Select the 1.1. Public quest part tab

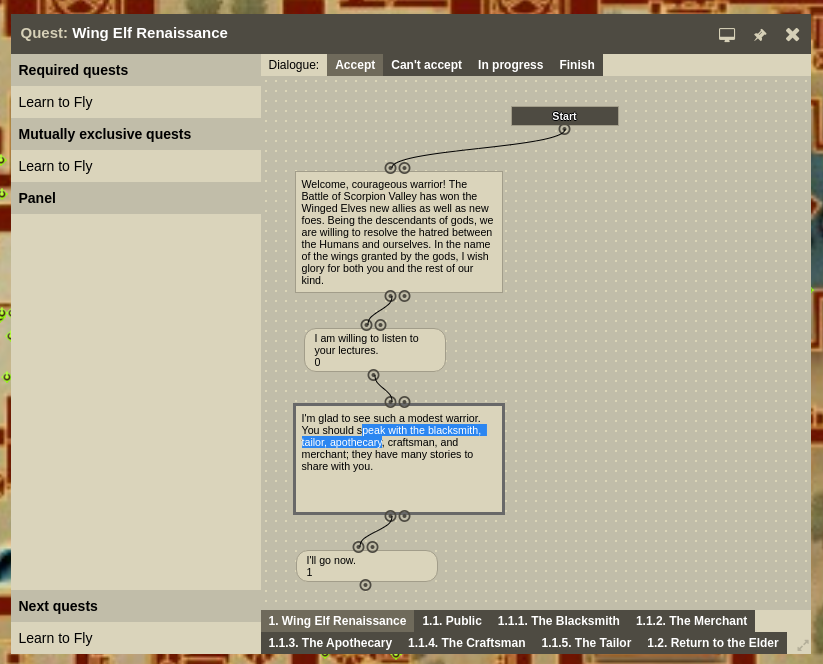click(451, 621)
